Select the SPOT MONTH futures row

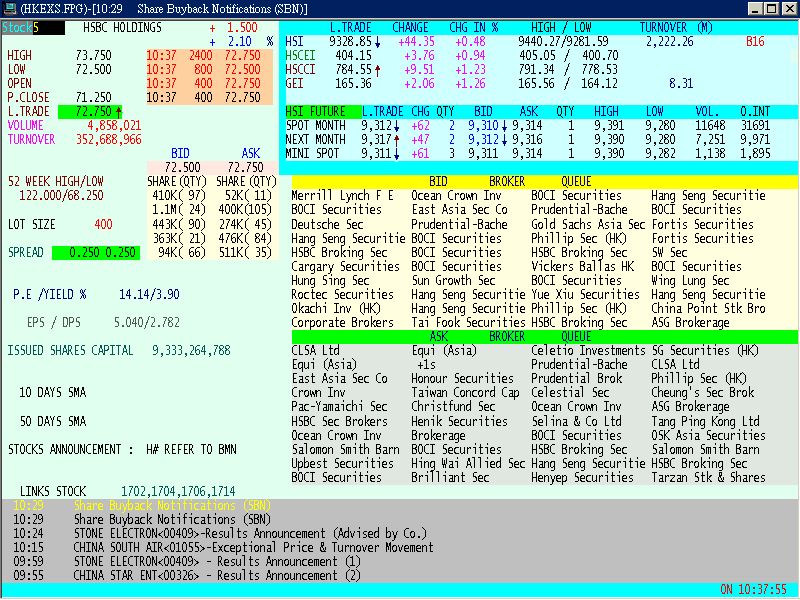[x=528, y=126]
